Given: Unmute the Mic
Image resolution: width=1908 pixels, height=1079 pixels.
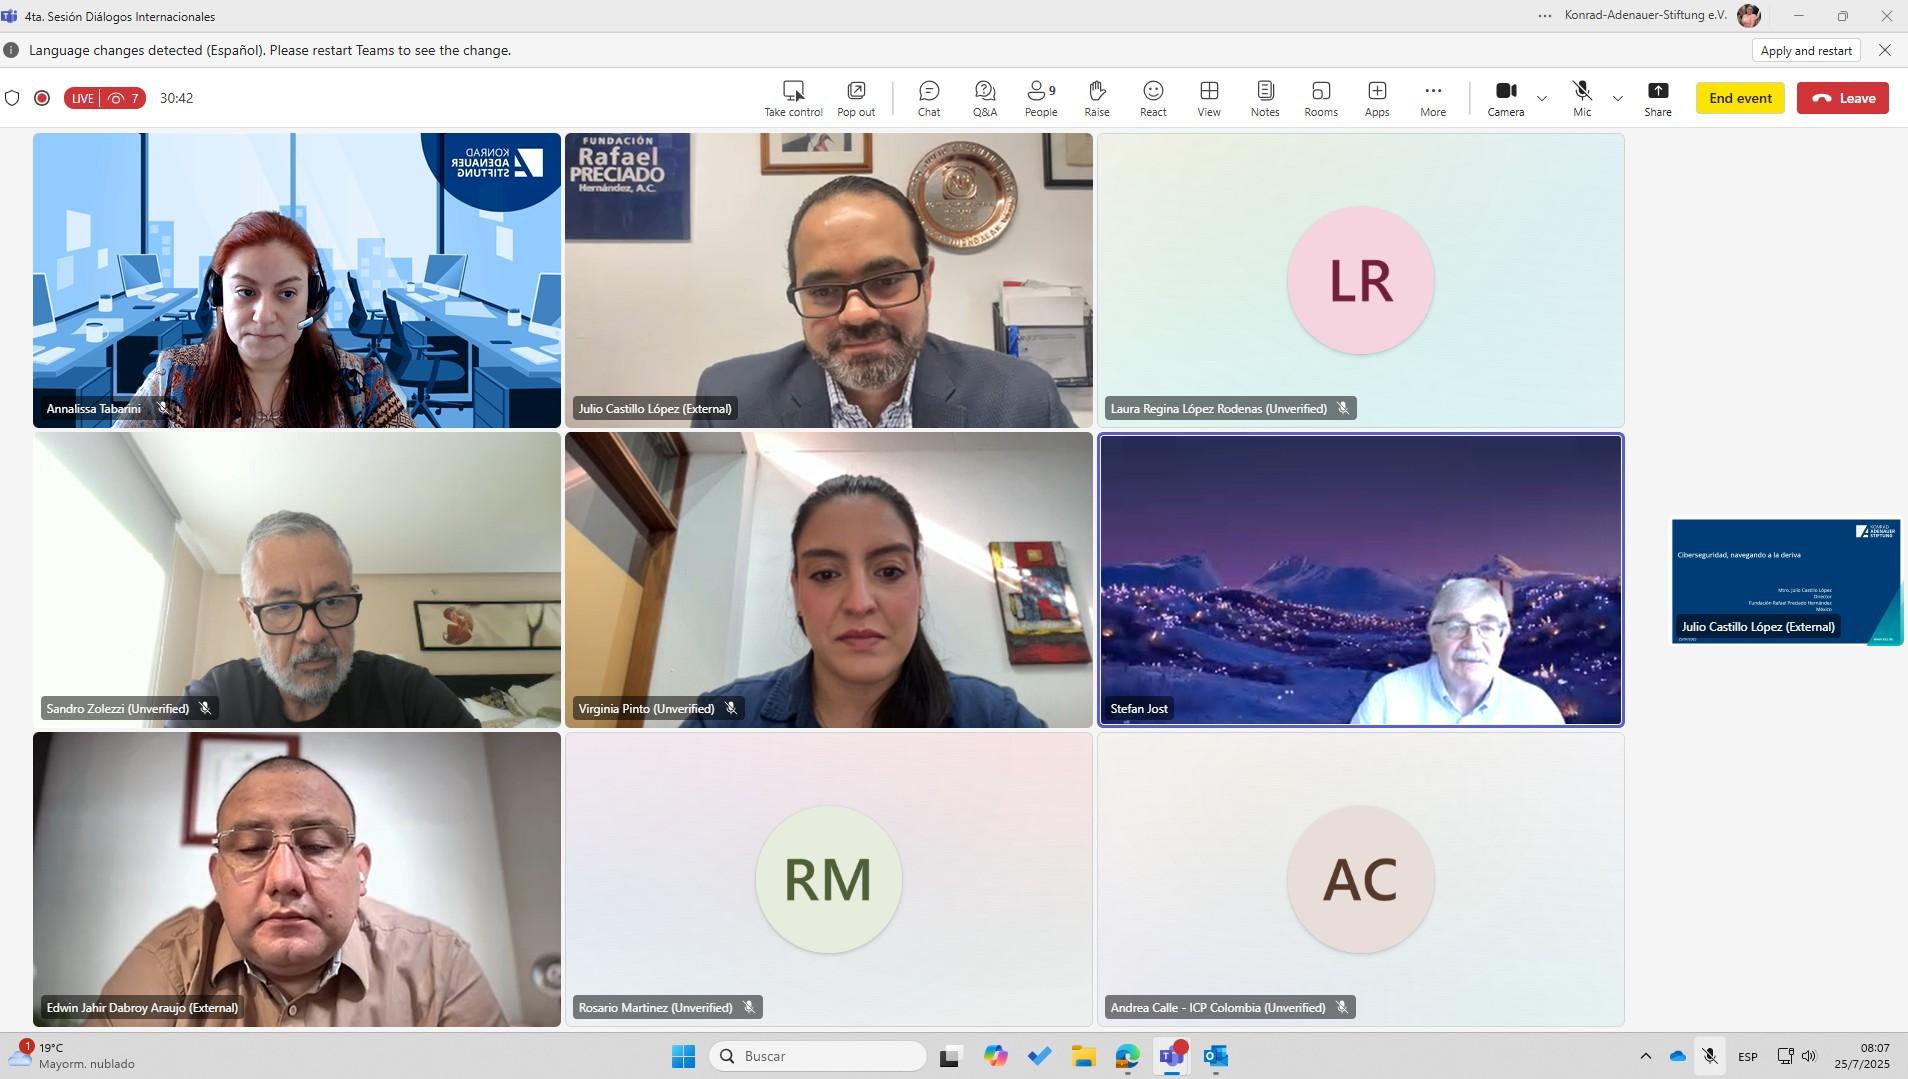Looking at the screenshot, I should [x=1581, y=98].
